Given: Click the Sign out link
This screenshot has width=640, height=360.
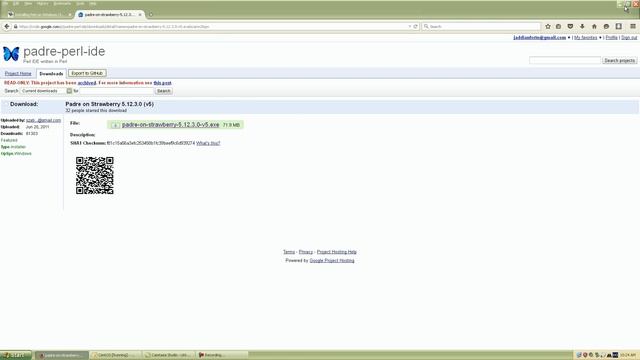Looking at the screenshot, I should [x=629, y=38].
